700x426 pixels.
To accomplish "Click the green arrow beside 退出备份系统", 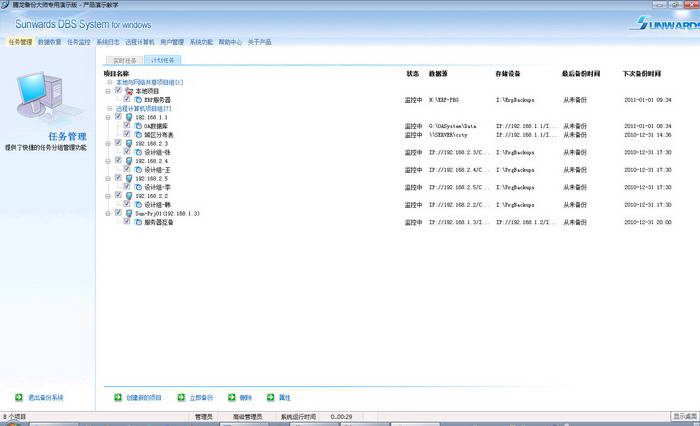I will tap(19, 397).
